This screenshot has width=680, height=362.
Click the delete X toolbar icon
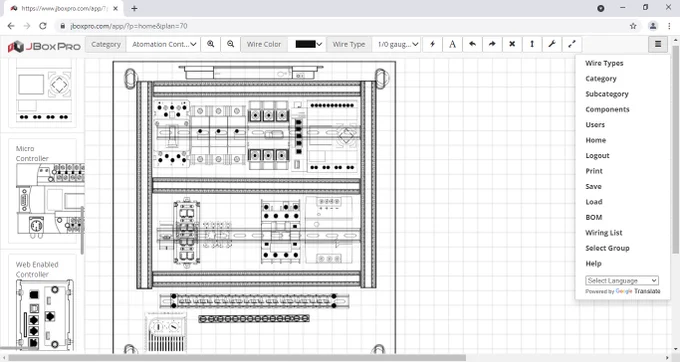[512, 44]
